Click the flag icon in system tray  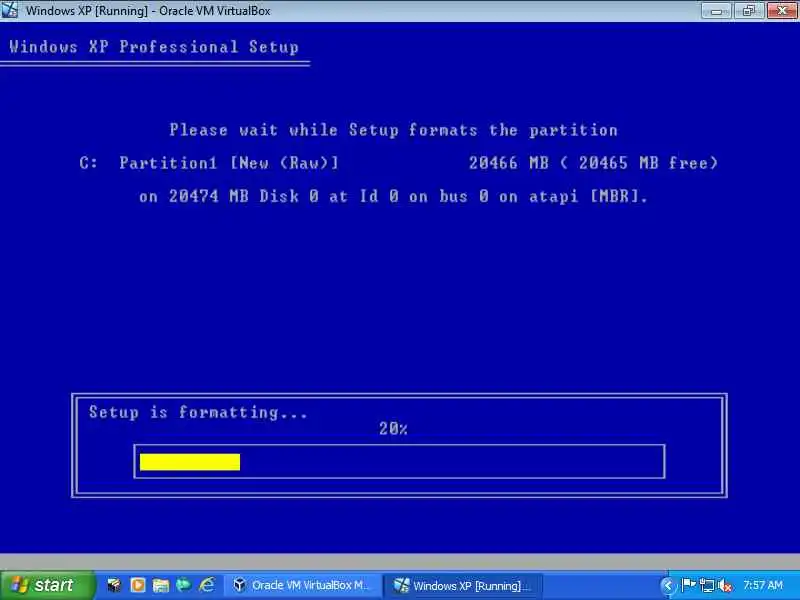688,585
